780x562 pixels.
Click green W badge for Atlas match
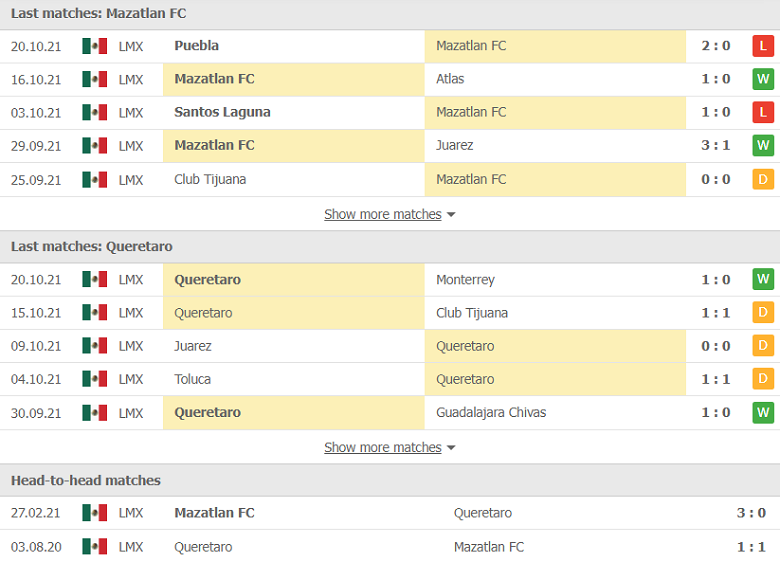click(x=763, y=79)
